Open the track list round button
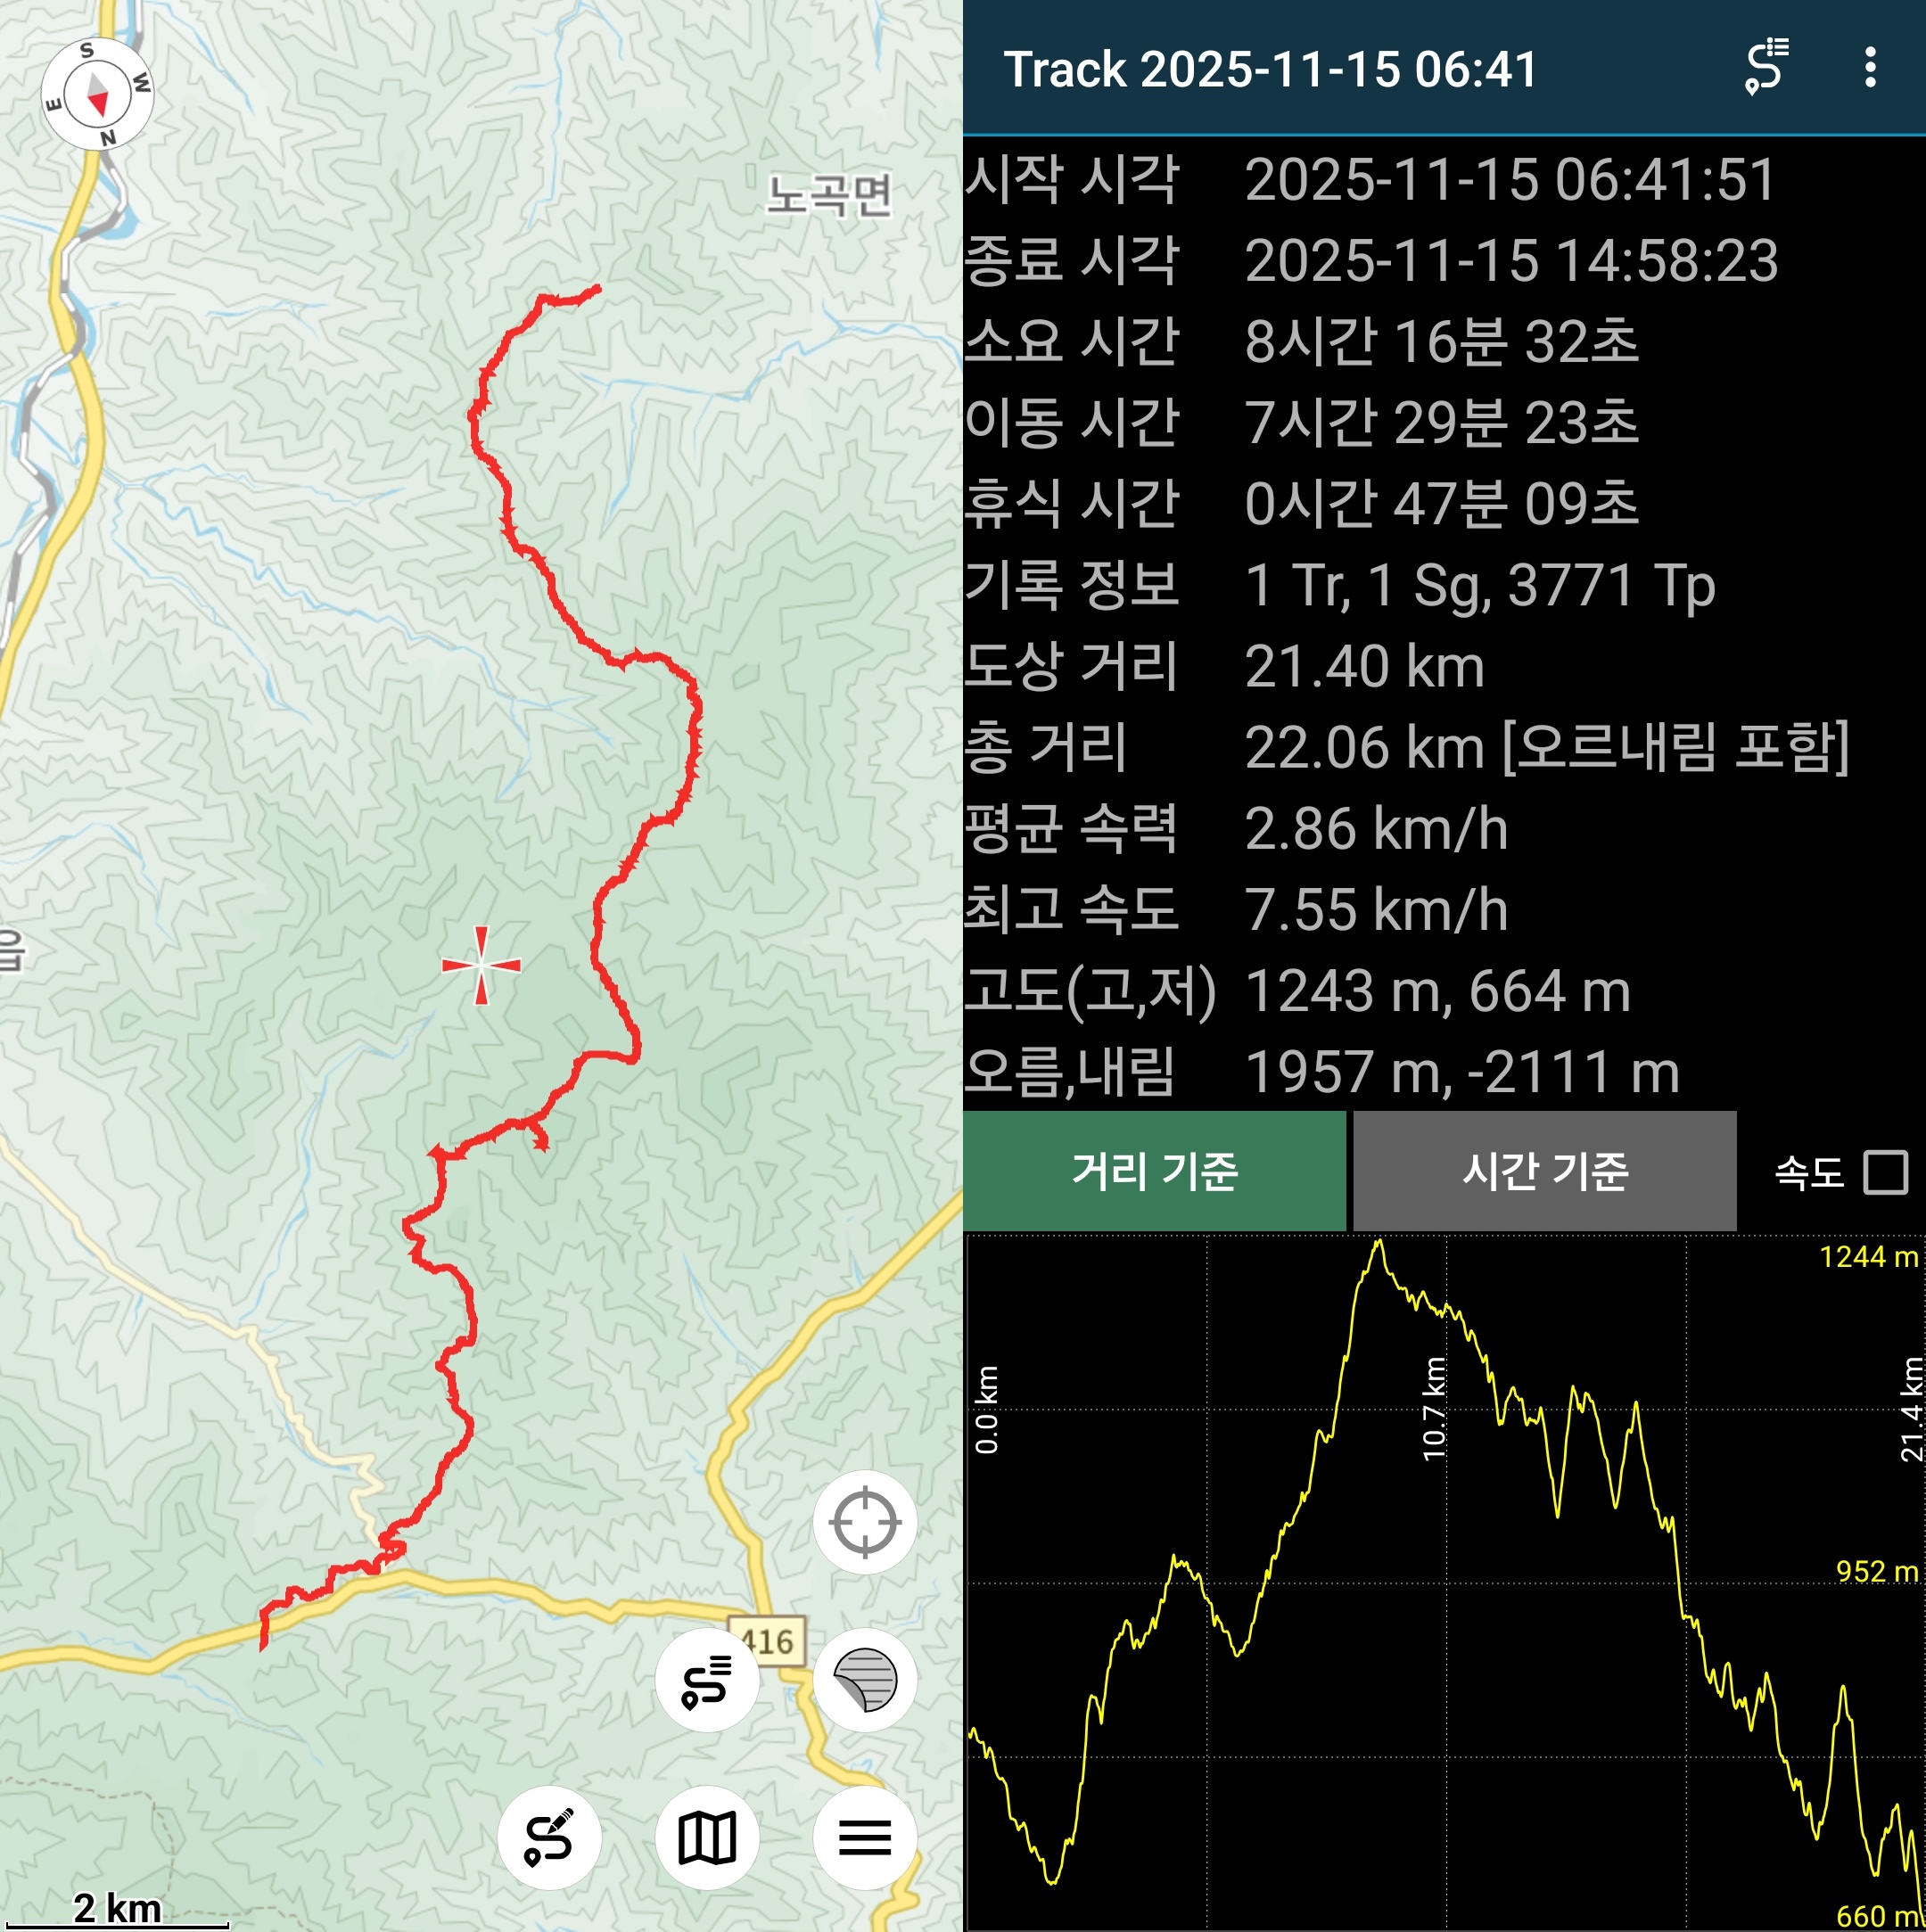 707,1680
